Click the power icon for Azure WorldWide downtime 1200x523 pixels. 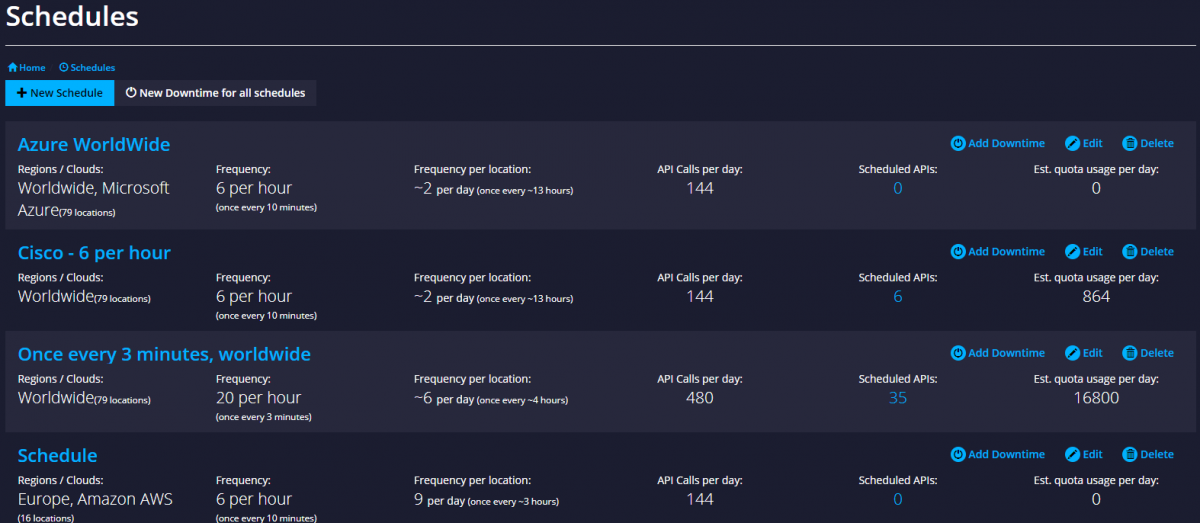coord(957,143)
